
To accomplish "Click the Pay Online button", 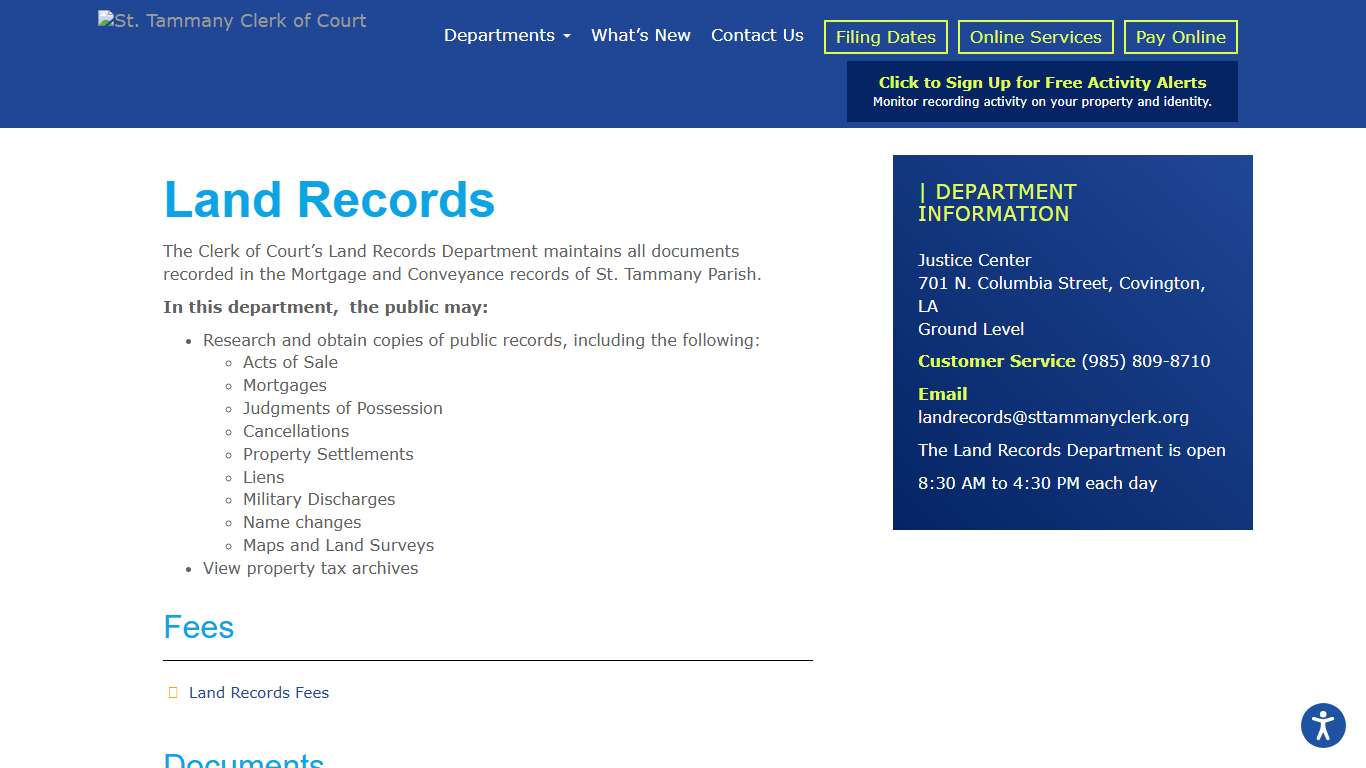I will [1180, 36].
